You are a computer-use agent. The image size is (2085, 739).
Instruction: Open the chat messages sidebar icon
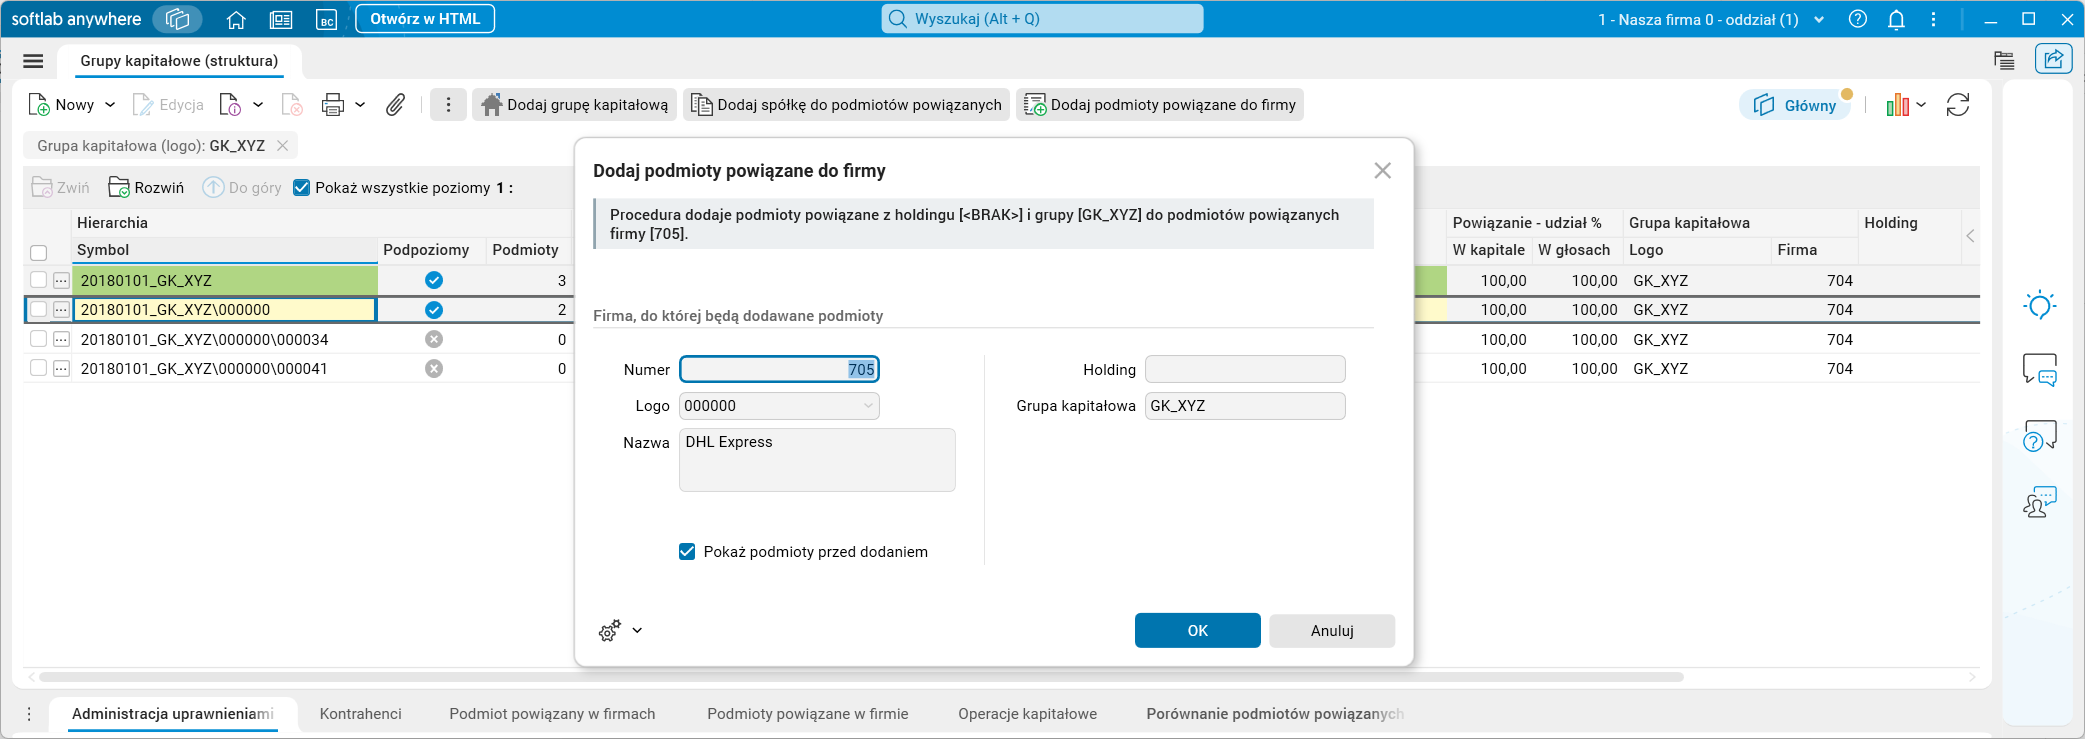coord(2040,370)
